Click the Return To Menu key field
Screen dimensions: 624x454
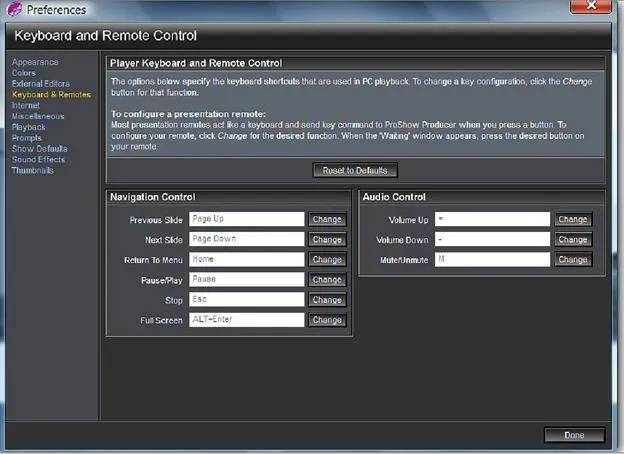pyautogui.click(x=245, y=260)
